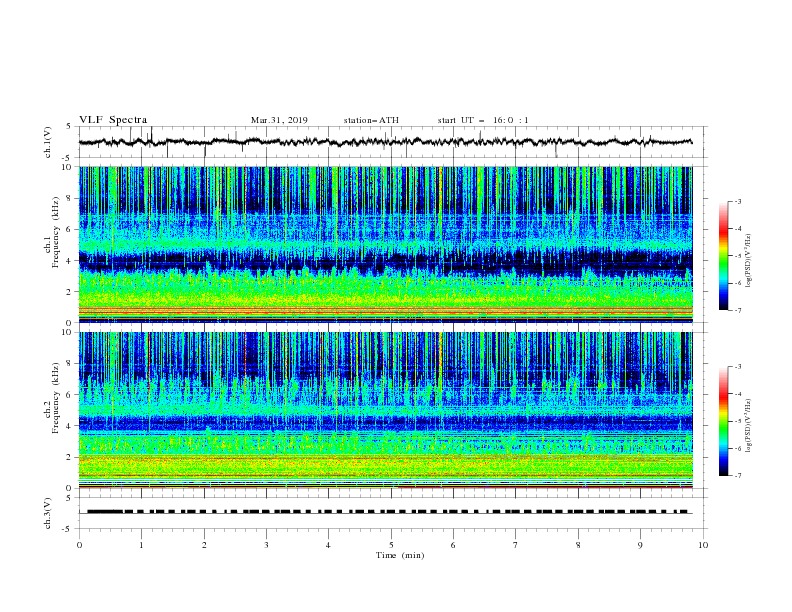Click the lower colorbar next to ch.2 spectrogram
The image size is (792, 612).
tap(723, 421)
